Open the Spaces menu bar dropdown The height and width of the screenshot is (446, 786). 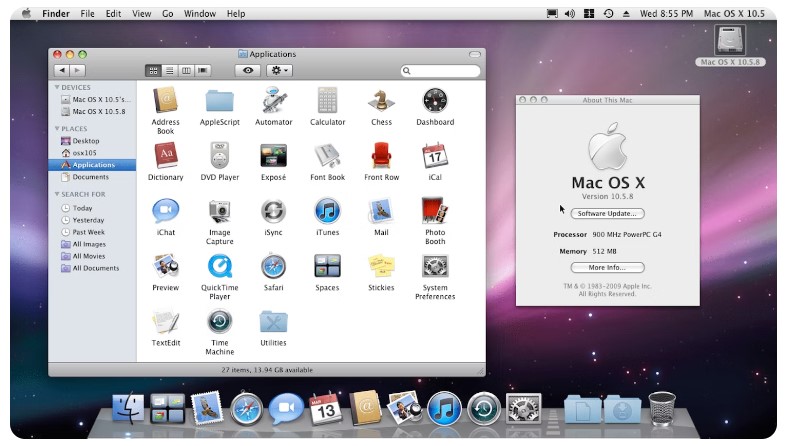(589, 14)
